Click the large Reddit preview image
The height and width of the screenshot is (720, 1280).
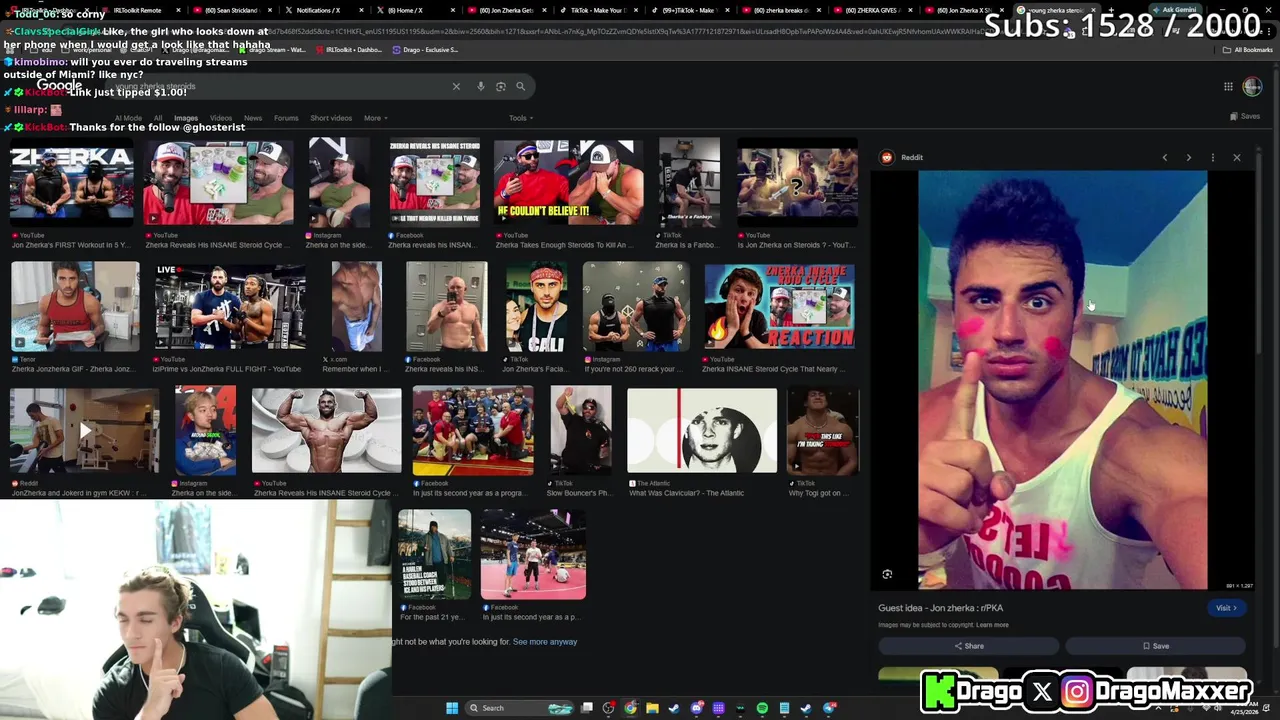(x=1062, y=380)
